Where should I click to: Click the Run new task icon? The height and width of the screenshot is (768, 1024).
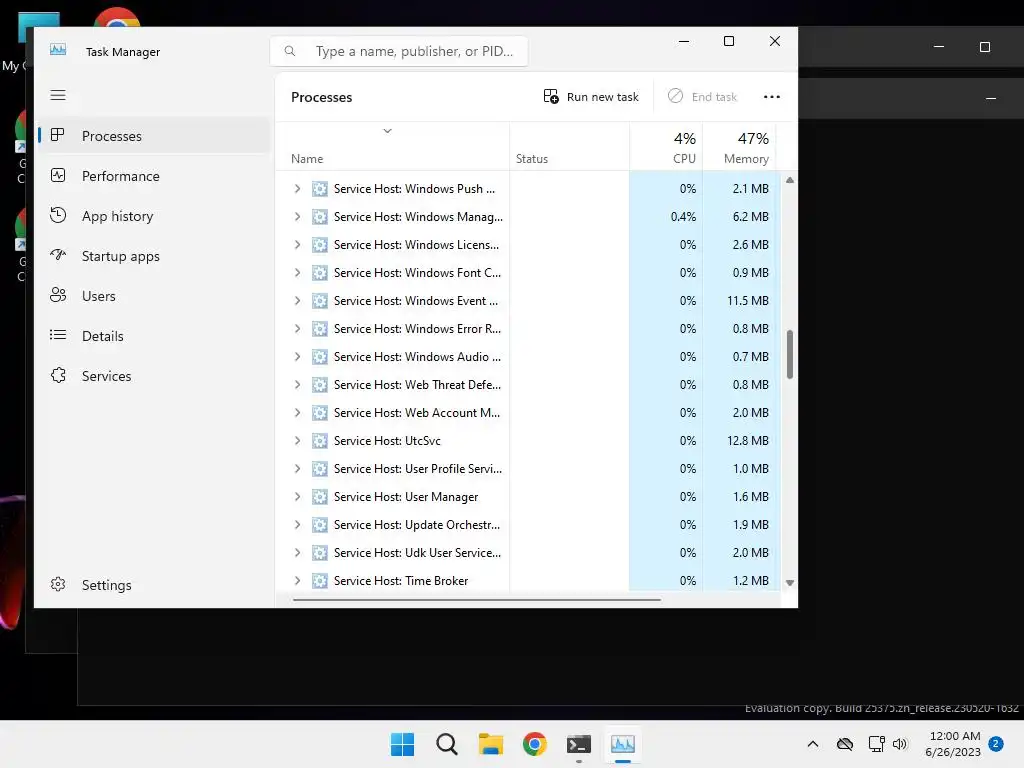pyautogui.click(x=551, y=97)
